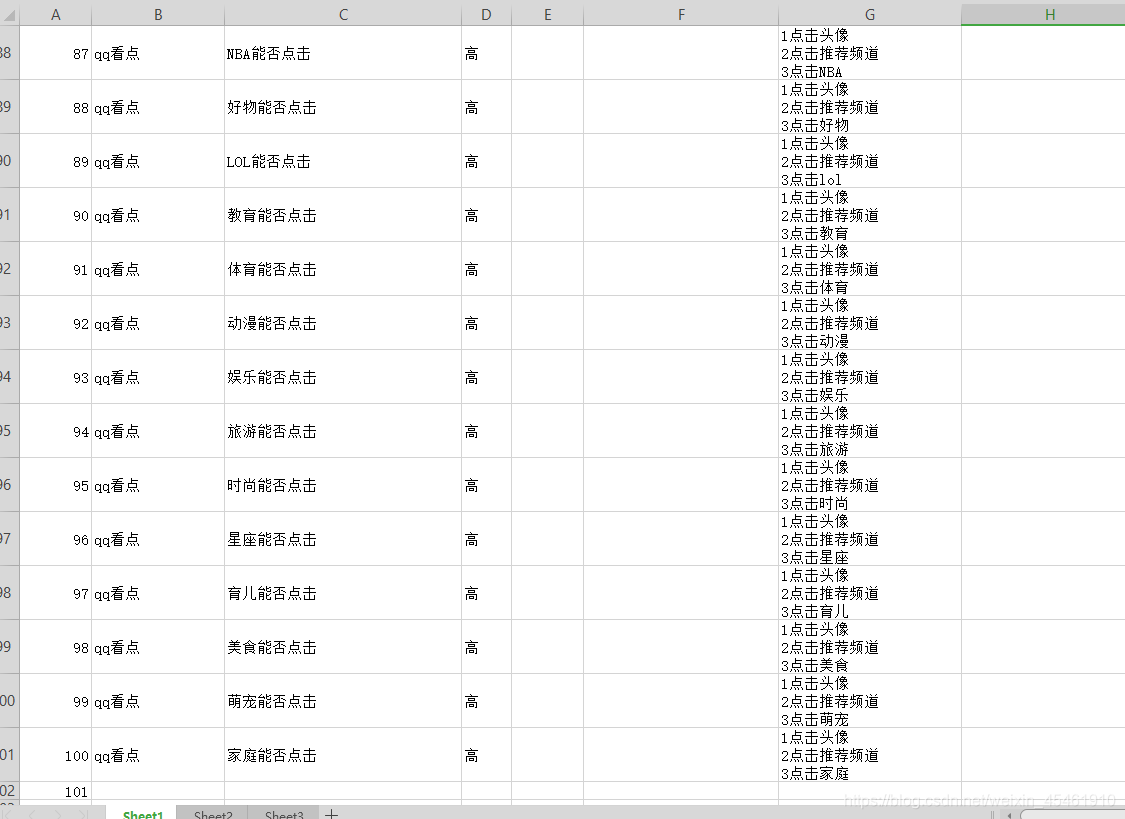Click the cell '星座能否点击'

[343, 539]
